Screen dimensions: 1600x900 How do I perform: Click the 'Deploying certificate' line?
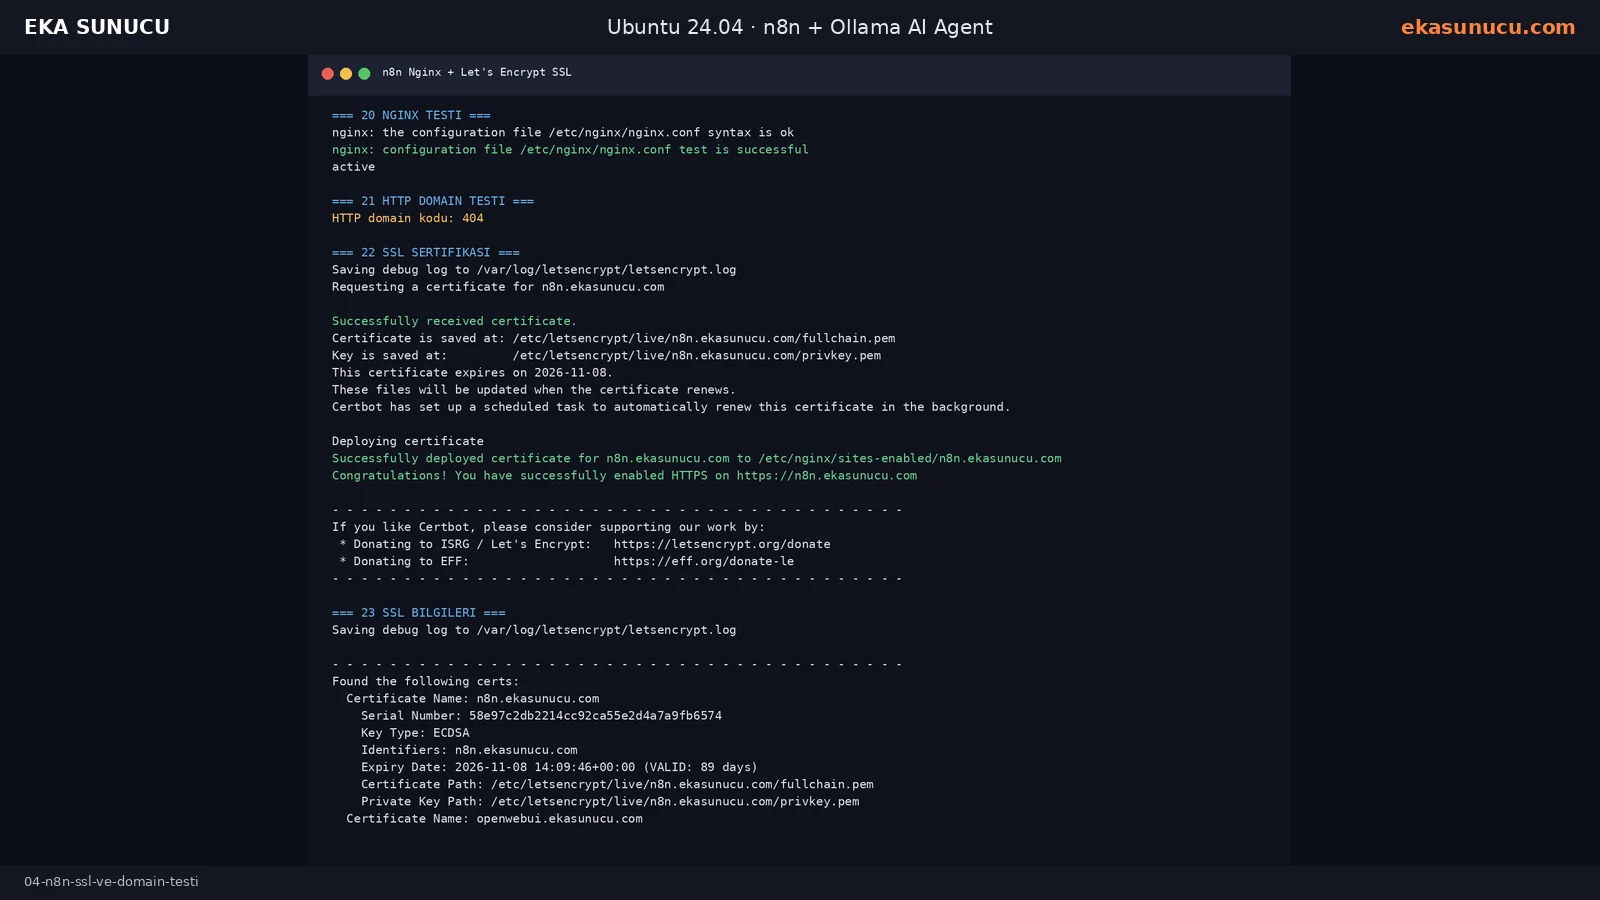pos(408,441)
